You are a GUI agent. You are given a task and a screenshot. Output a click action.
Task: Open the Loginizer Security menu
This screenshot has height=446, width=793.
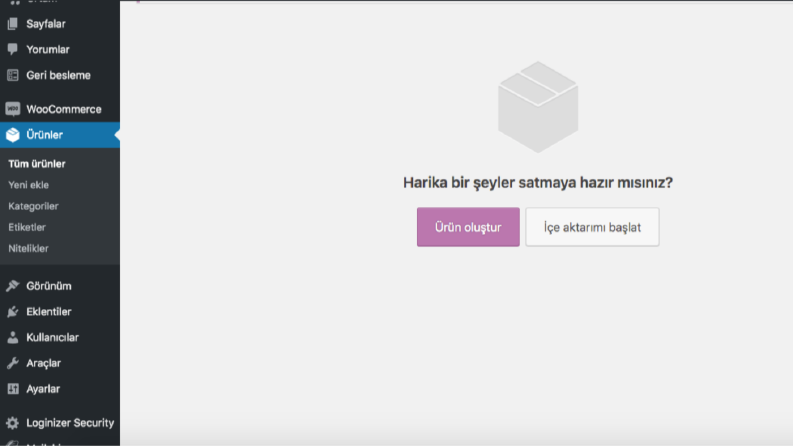[60, 423]
